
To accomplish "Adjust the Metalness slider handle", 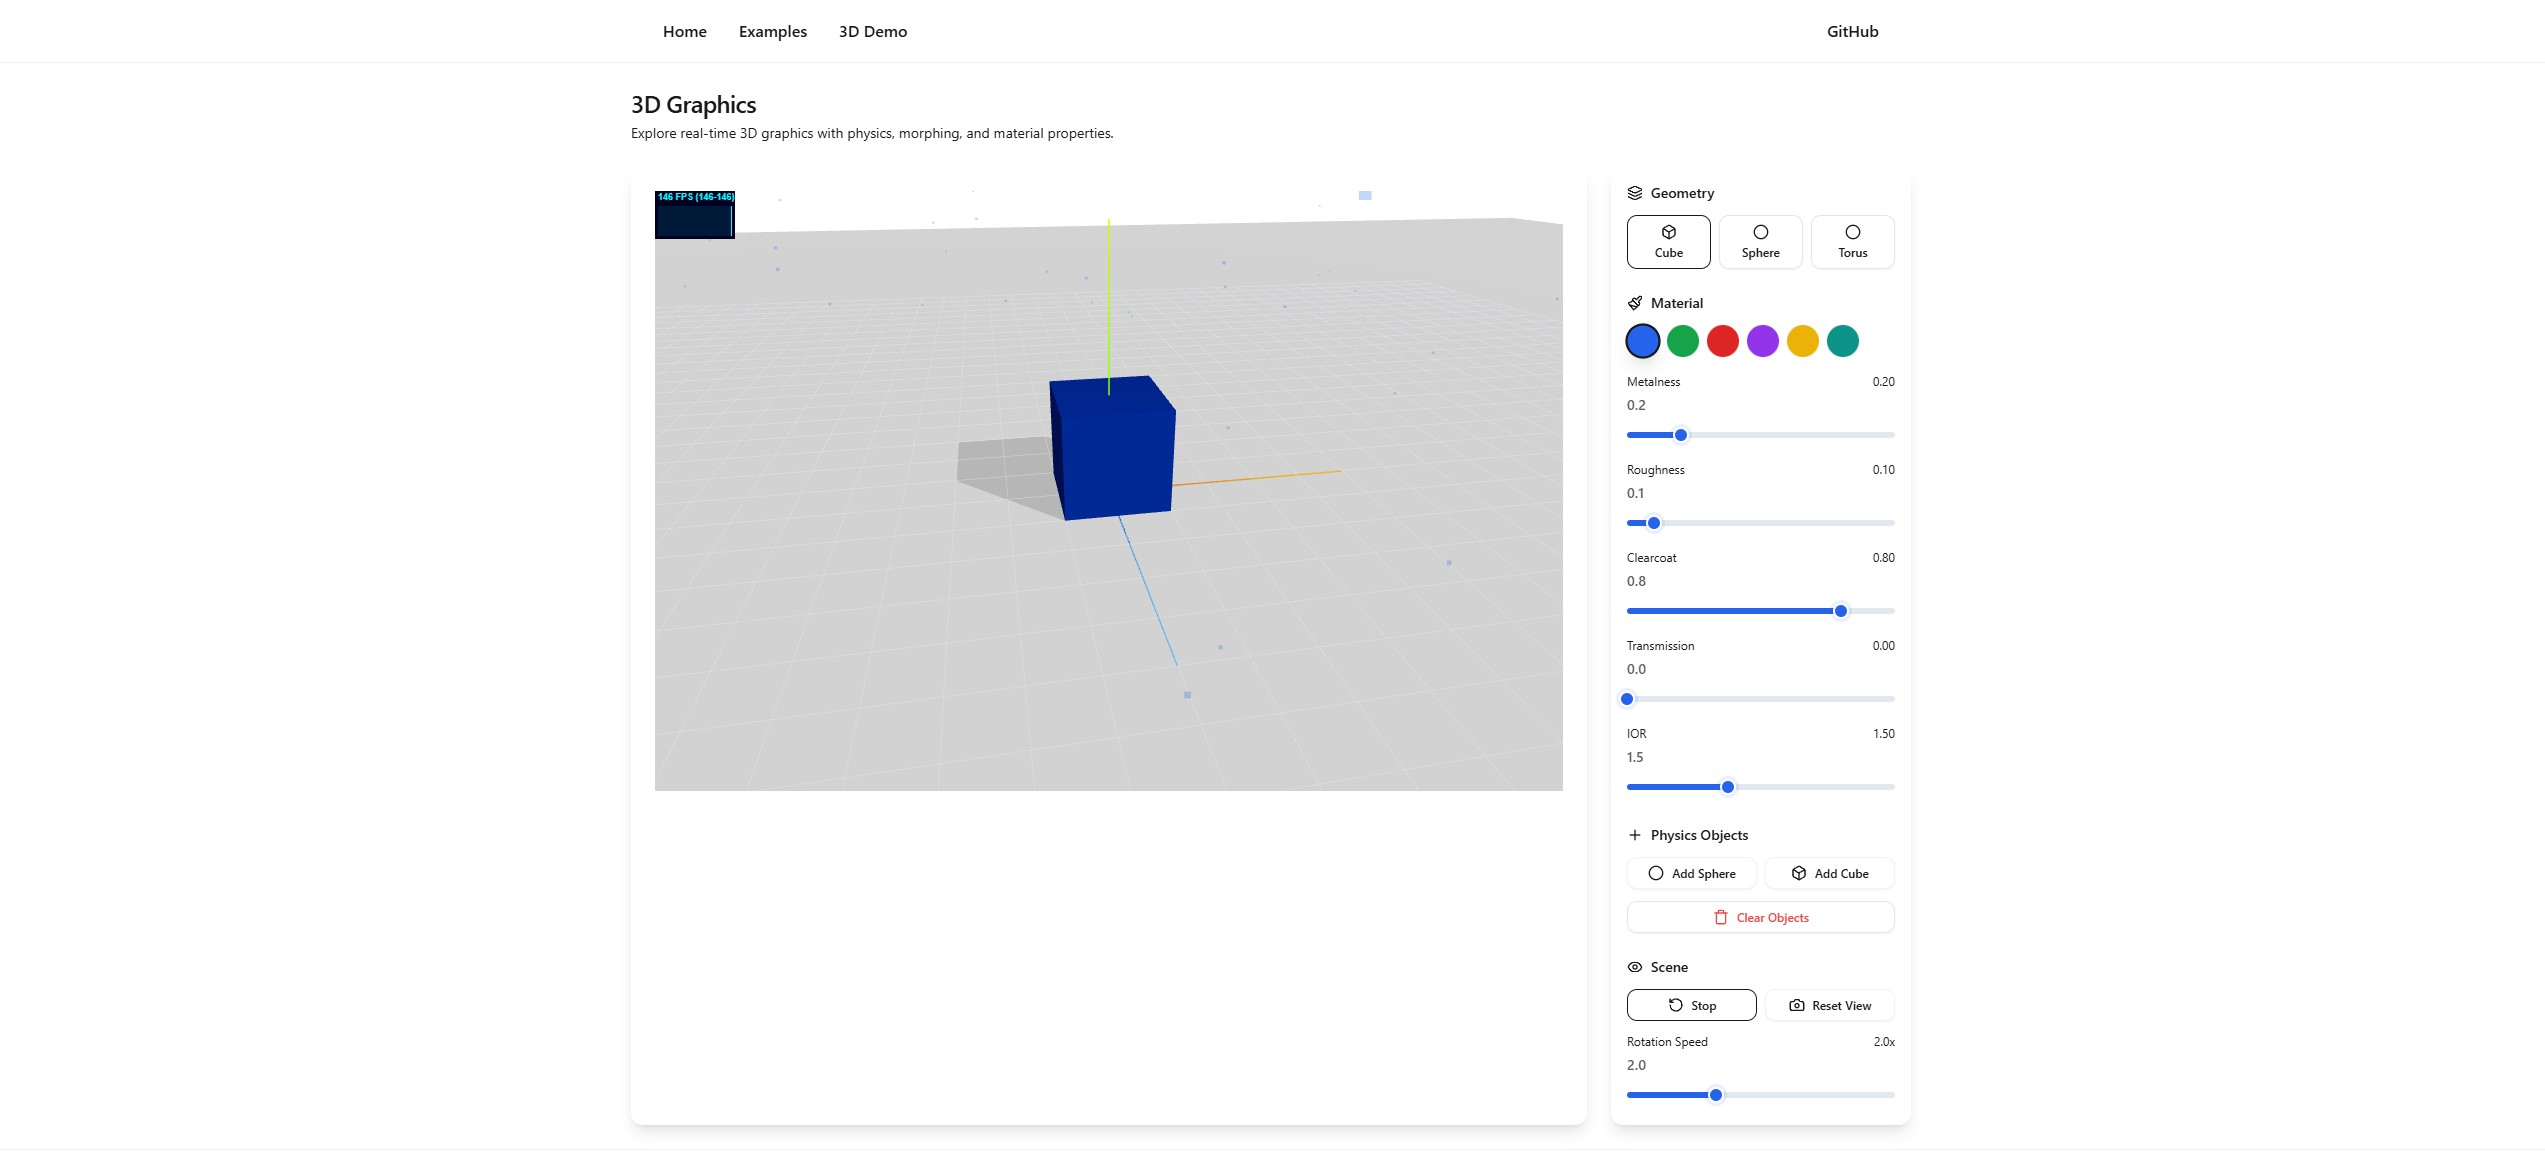I will click(1681, 434).
